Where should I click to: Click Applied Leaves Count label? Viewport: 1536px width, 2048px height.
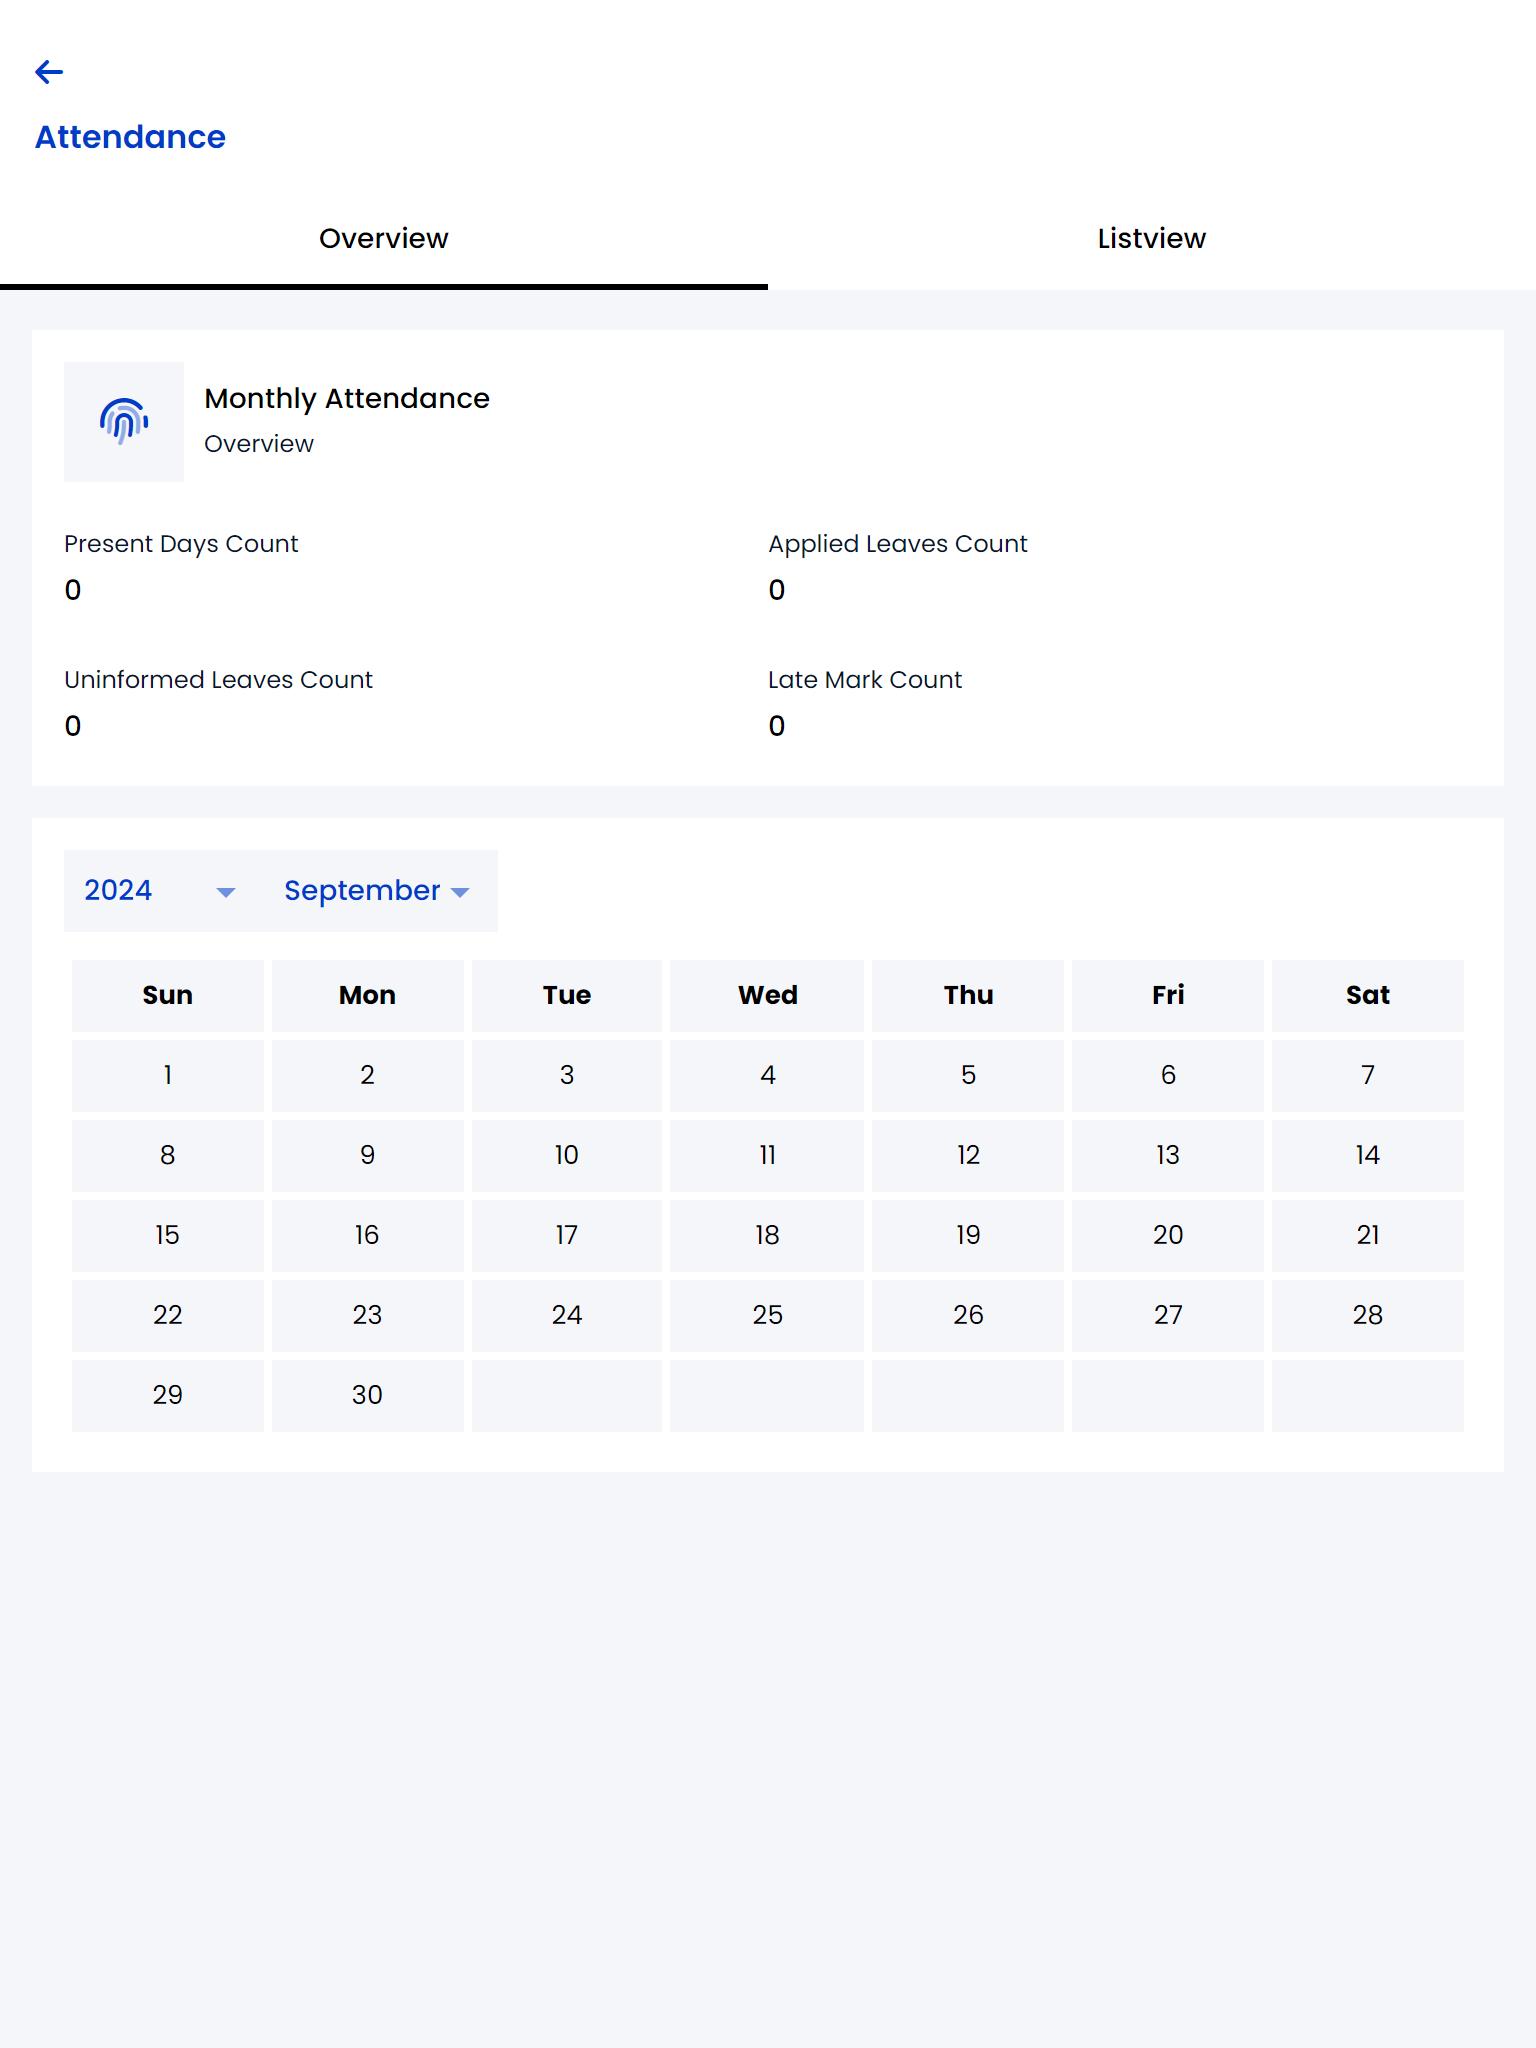[x=897, y=544]
